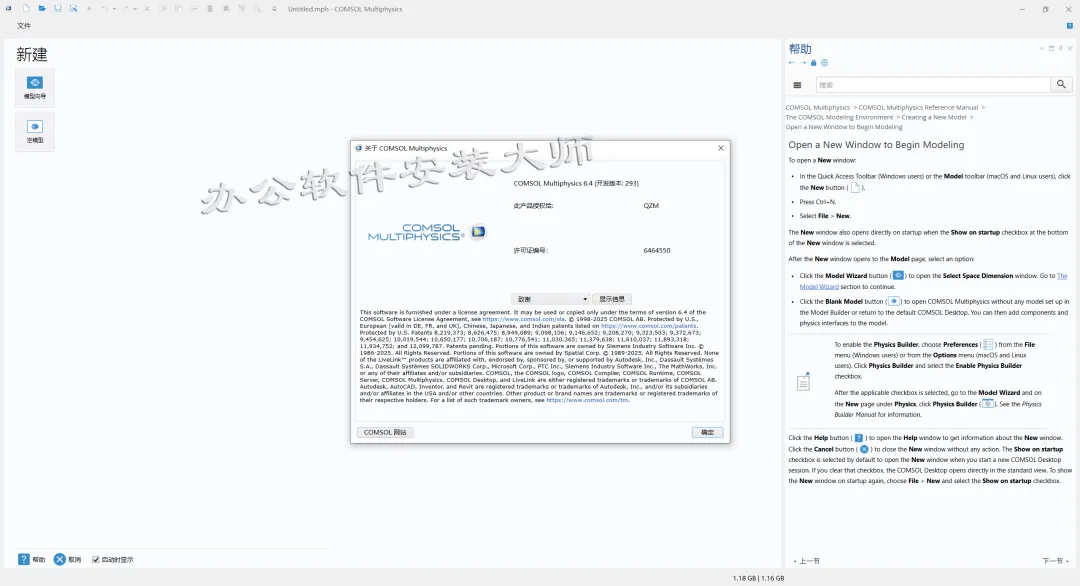1080x586 pixels.
Task: Open the Model Wizard (模型向导) tile
Action: [x=34, y=87]
